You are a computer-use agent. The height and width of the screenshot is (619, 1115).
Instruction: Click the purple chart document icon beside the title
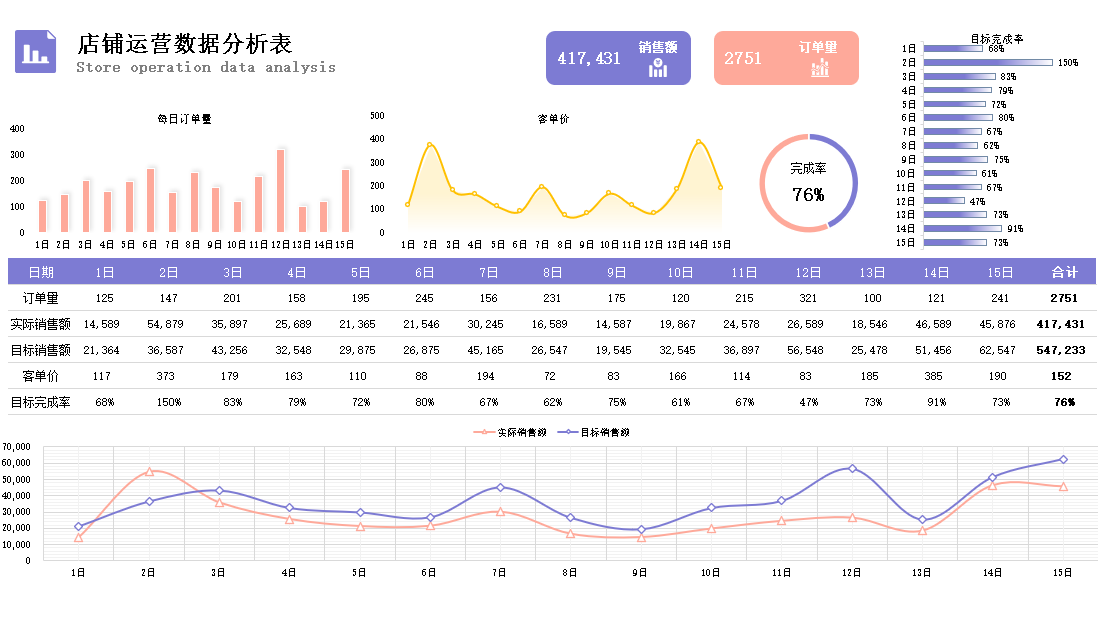[x=36, y=51]
